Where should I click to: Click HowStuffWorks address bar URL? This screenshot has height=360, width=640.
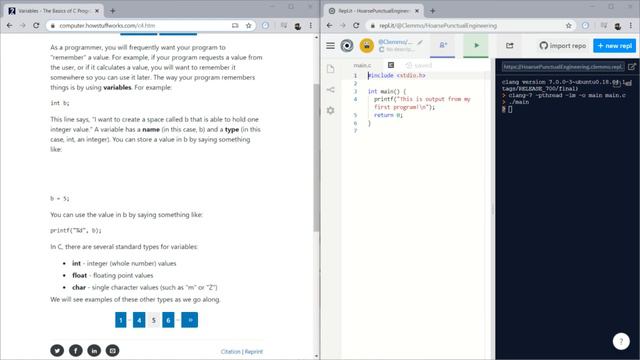[x=107, y=25]
